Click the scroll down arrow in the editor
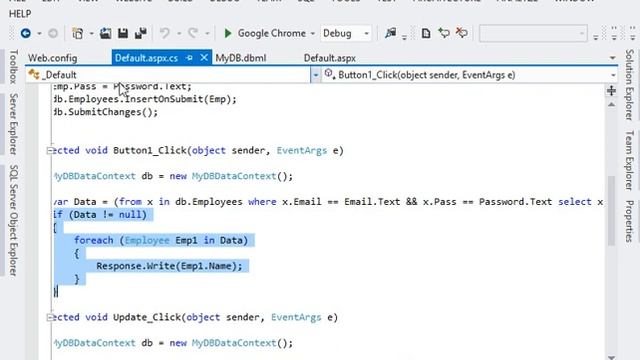The width and height of the screenshot is (640, 360). [x=611, y=357]
